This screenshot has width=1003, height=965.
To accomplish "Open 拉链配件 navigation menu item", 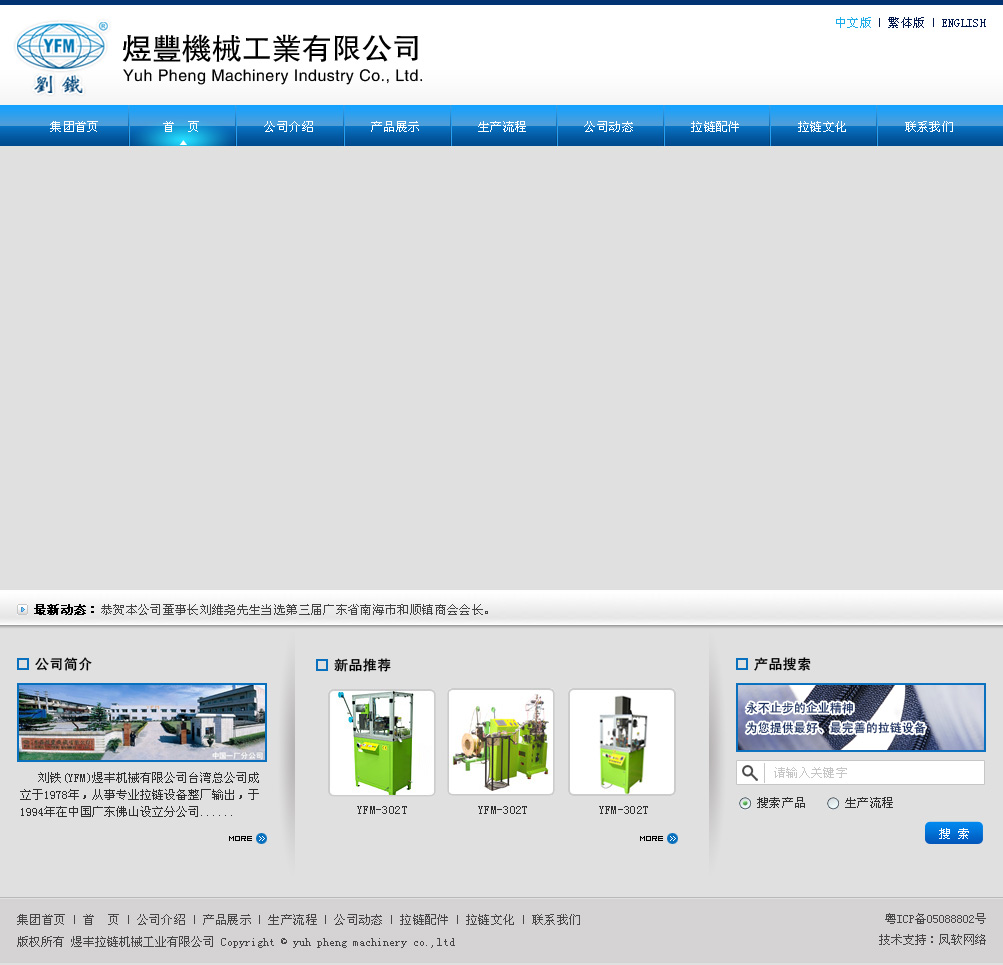I will point(715,127).
